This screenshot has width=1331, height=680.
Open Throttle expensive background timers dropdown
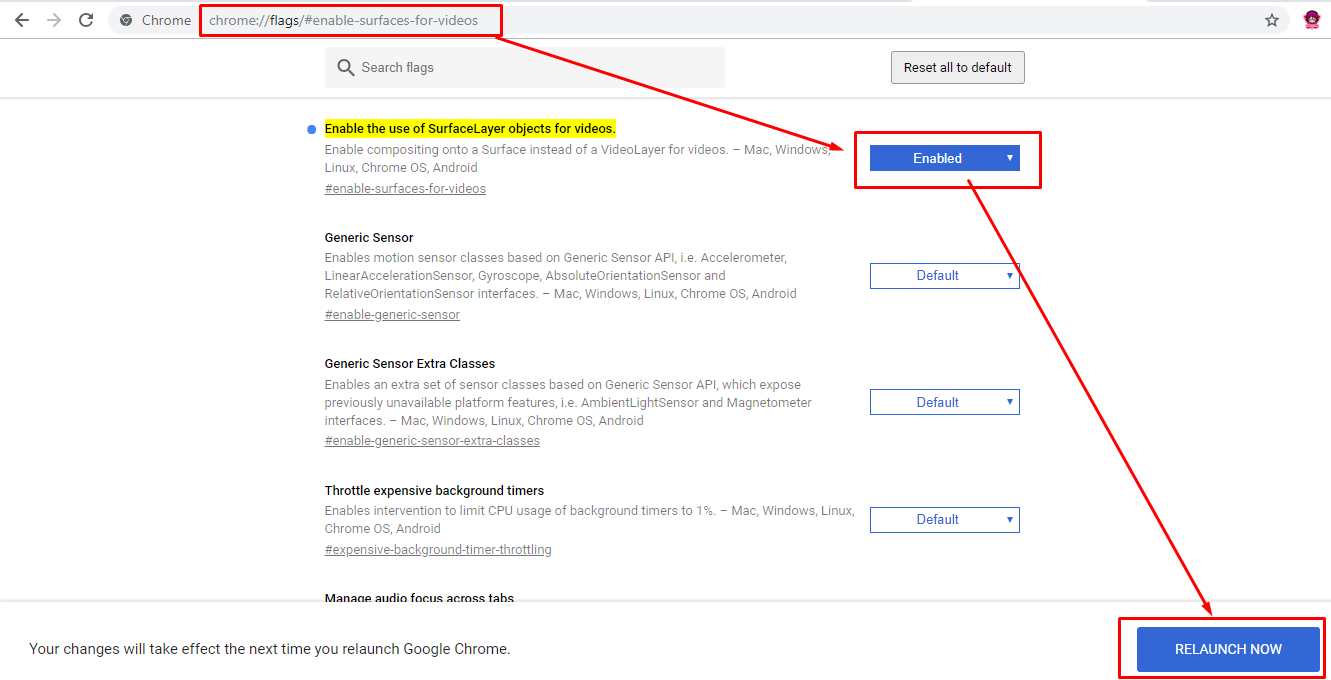pyautogui.click(x=944, y=520)
